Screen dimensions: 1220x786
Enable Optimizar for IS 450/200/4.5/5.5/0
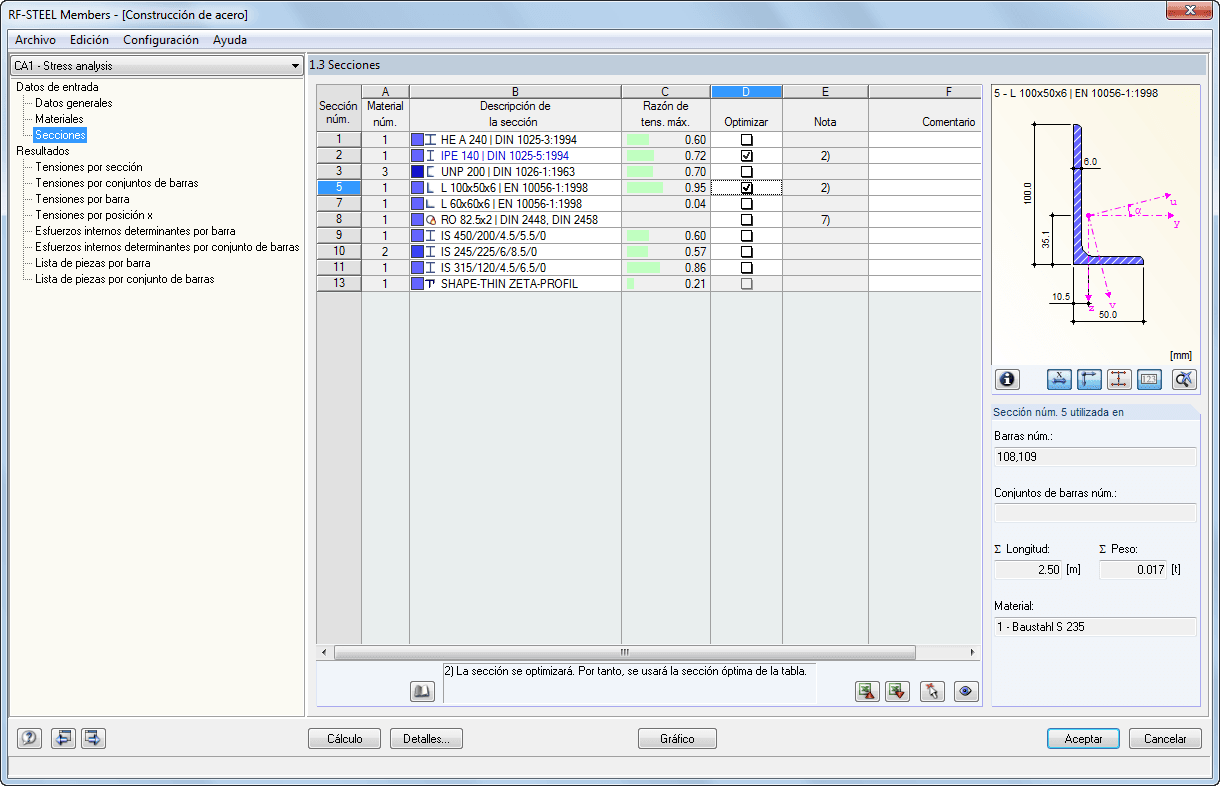click(x=746, y=236)
